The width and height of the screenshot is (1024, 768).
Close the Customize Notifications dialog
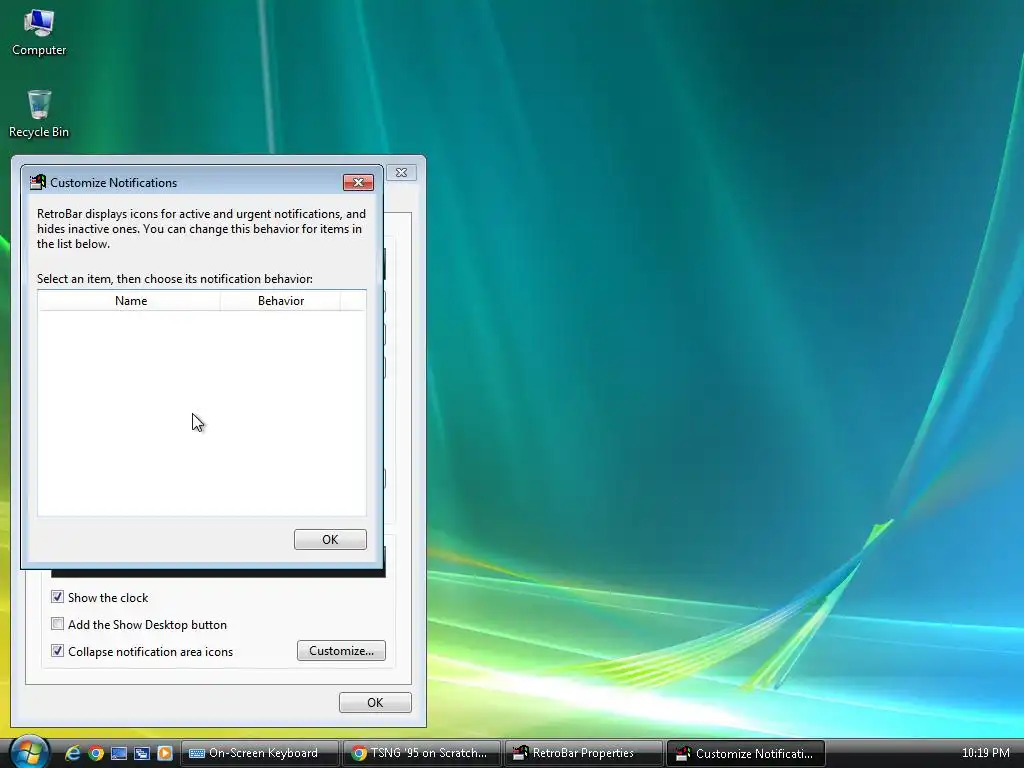click(358, 182)
